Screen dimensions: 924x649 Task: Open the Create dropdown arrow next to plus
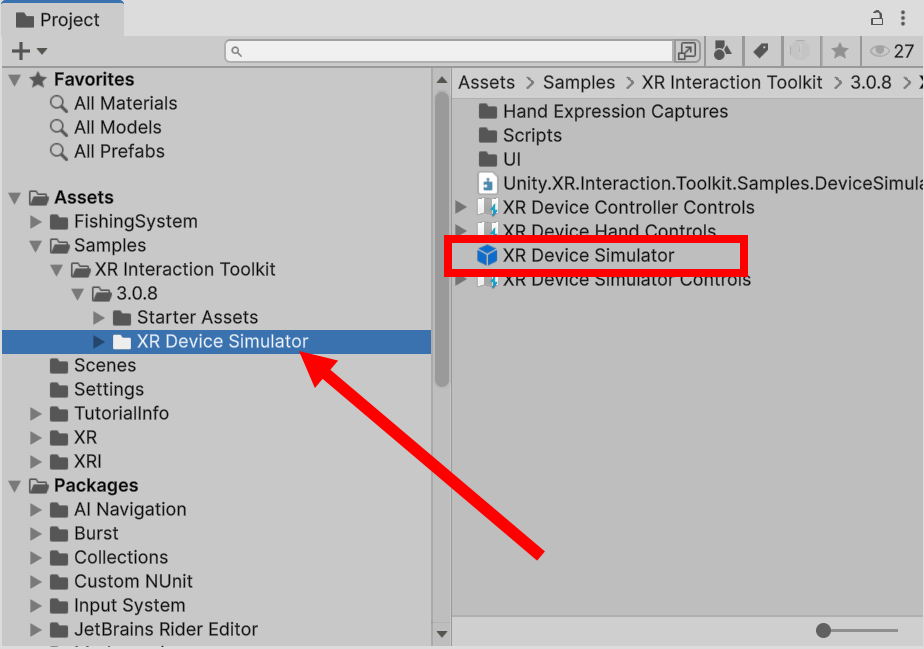(42, 51)
